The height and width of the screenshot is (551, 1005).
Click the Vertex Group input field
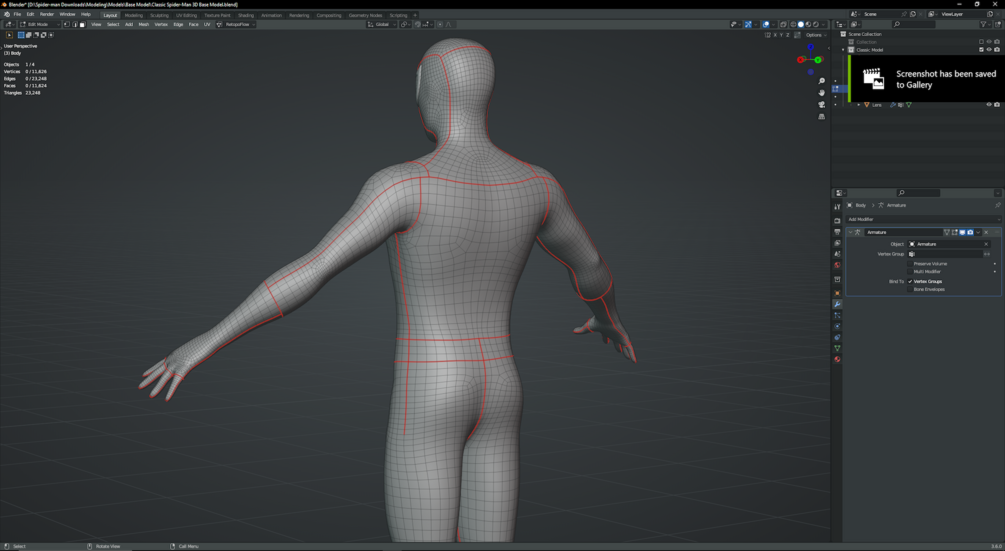click(x=945, y=254)
